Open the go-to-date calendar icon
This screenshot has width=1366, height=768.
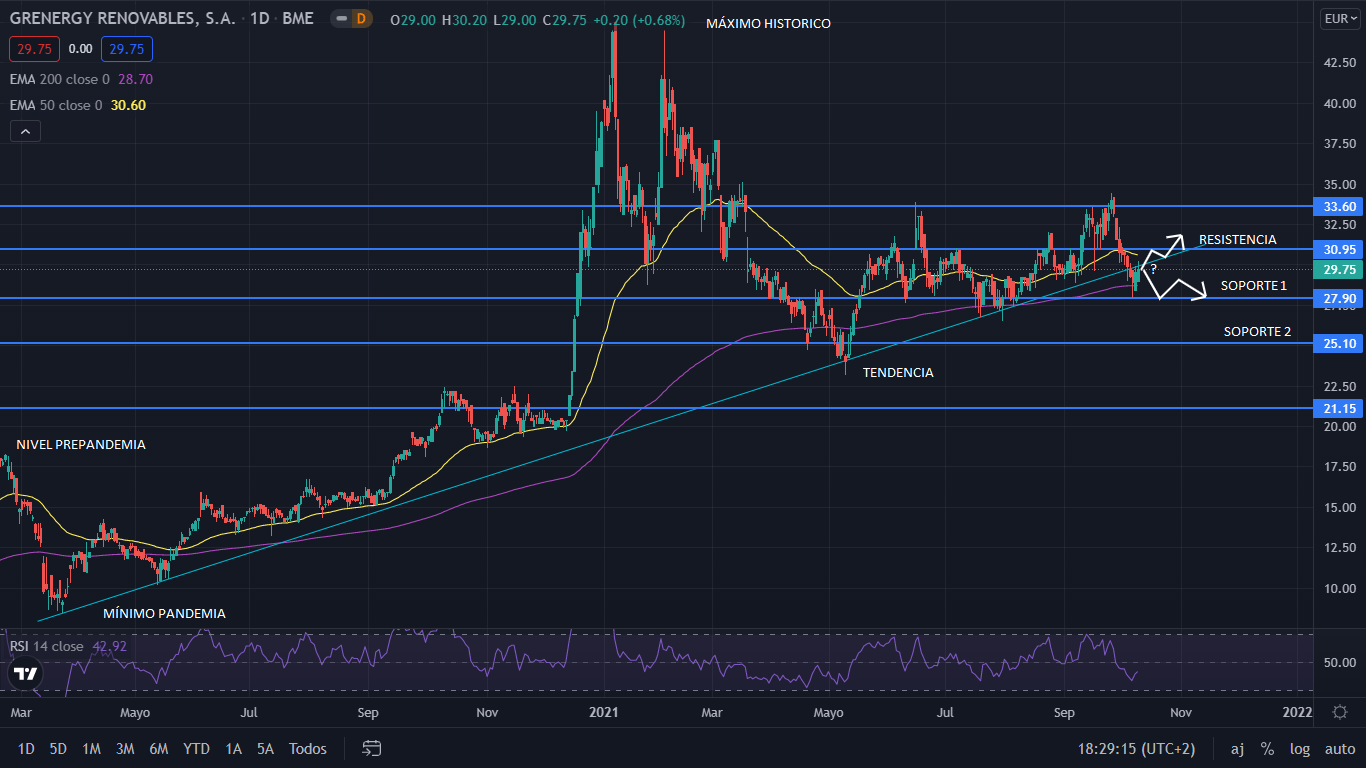point(372,748)
